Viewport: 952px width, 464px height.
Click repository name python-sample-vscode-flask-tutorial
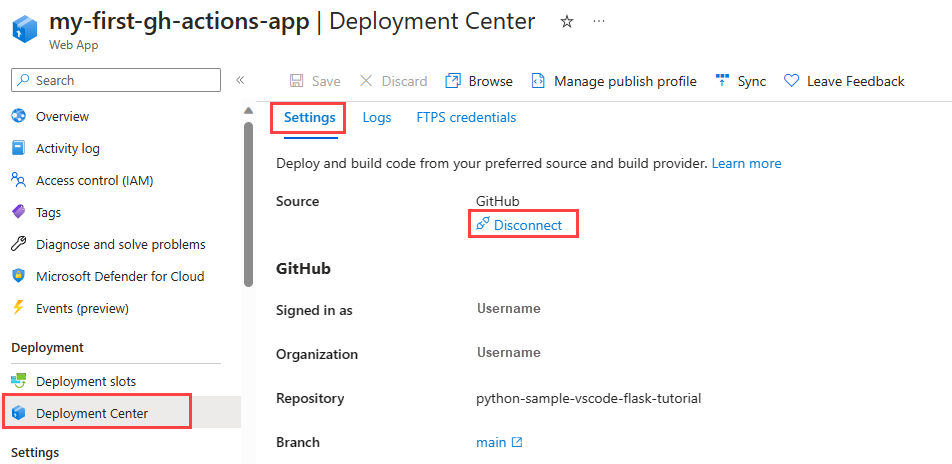589,399
